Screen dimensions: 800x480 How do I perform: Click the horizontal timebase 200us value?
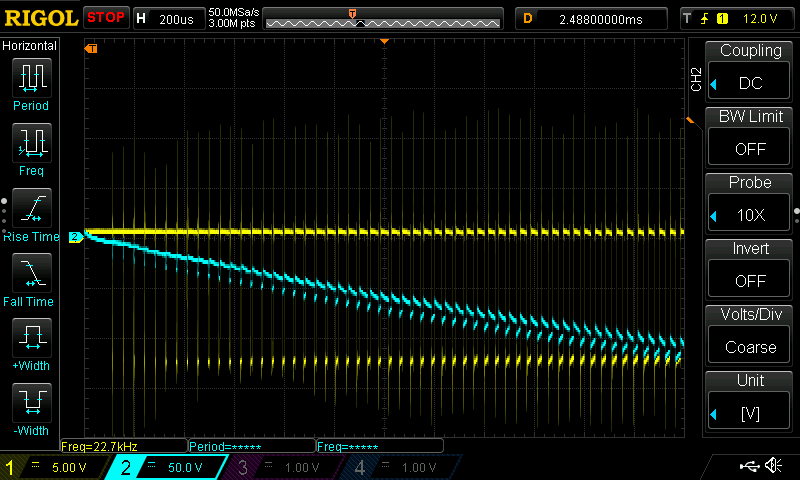(176, 19)
